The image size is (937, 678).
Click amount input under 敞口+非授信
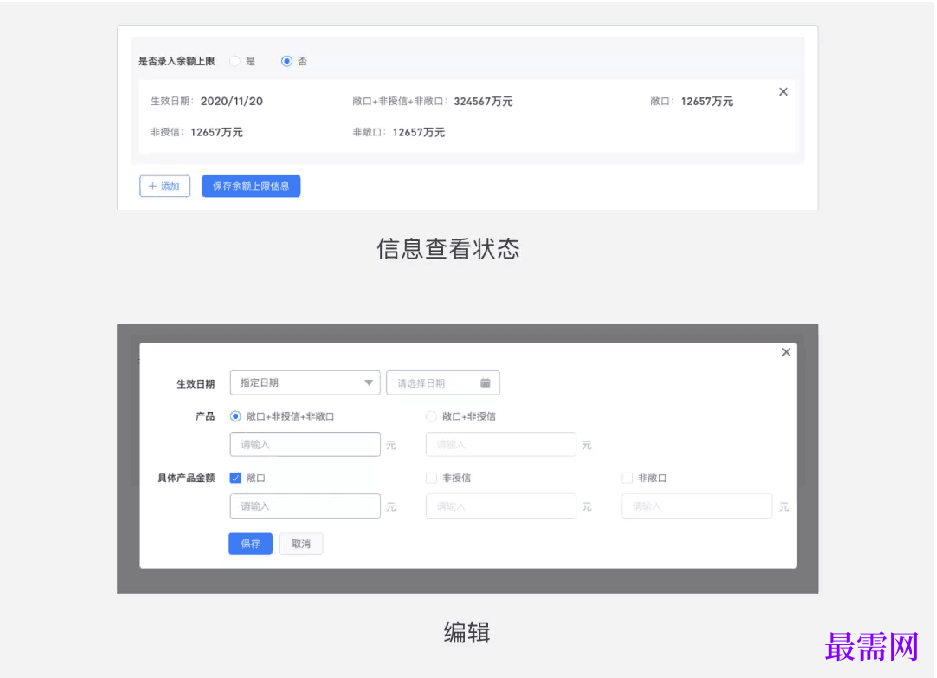[x=501, y=444]
